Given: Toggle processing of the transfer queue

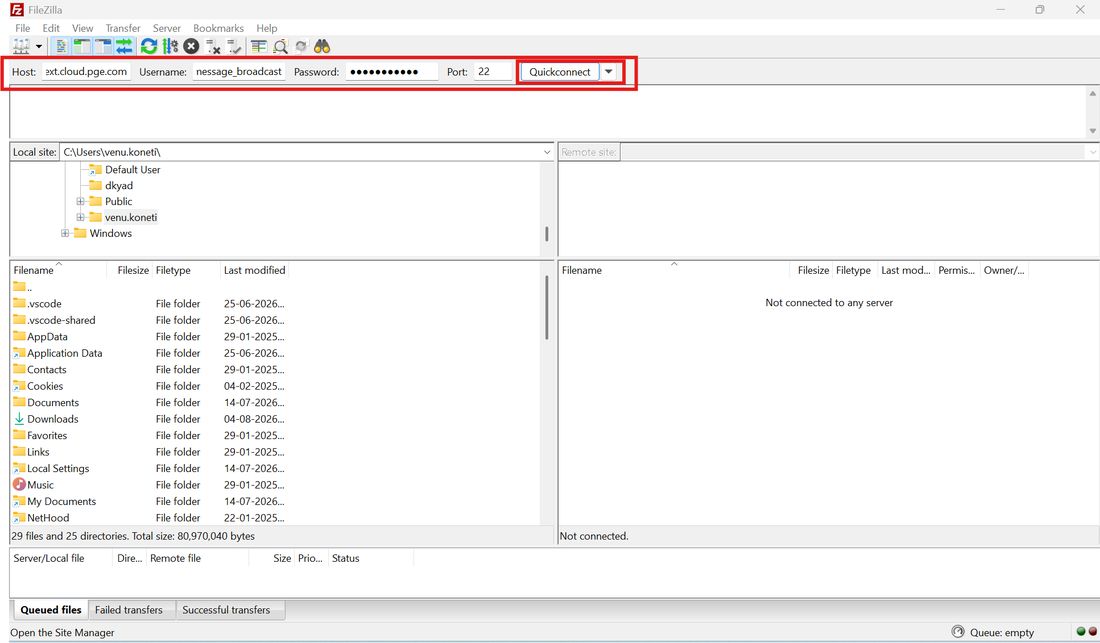Looking at the screenshot, I should click(x=170, y=46).
